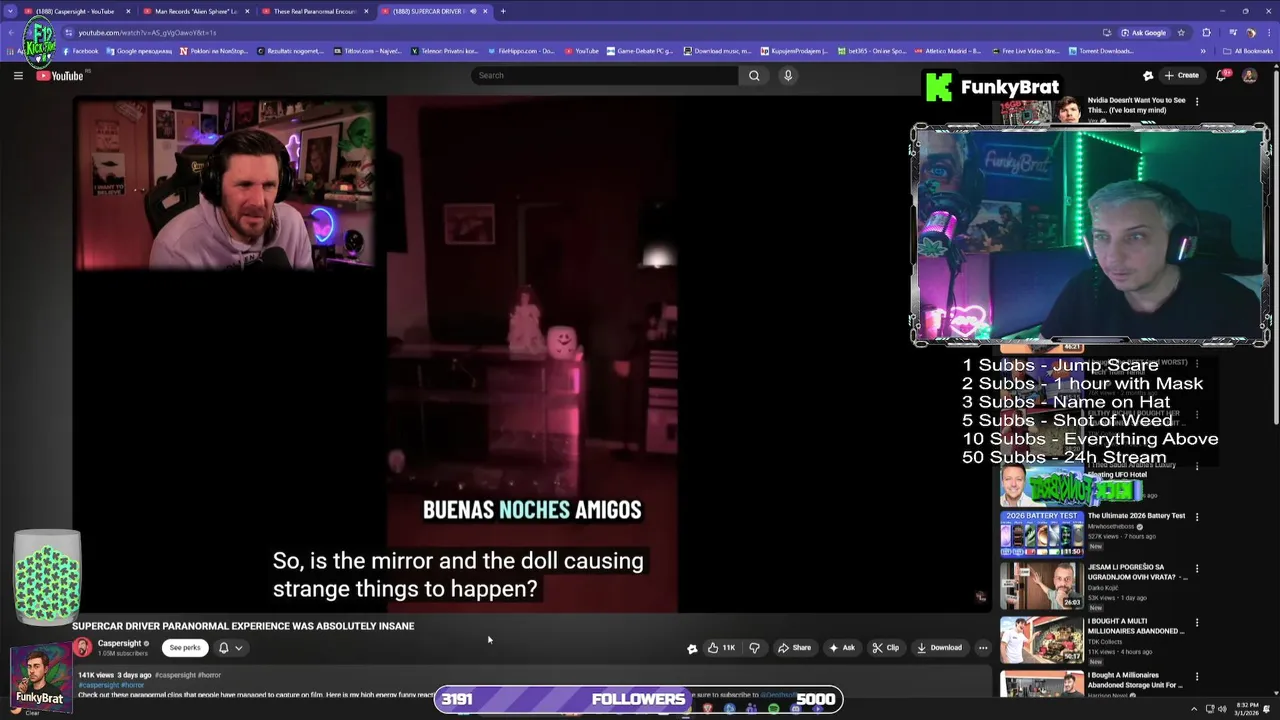The width and height of the screenshot is (1280, 720).
Task: Open the browser three-dot menu
Action: [1269, 32]
